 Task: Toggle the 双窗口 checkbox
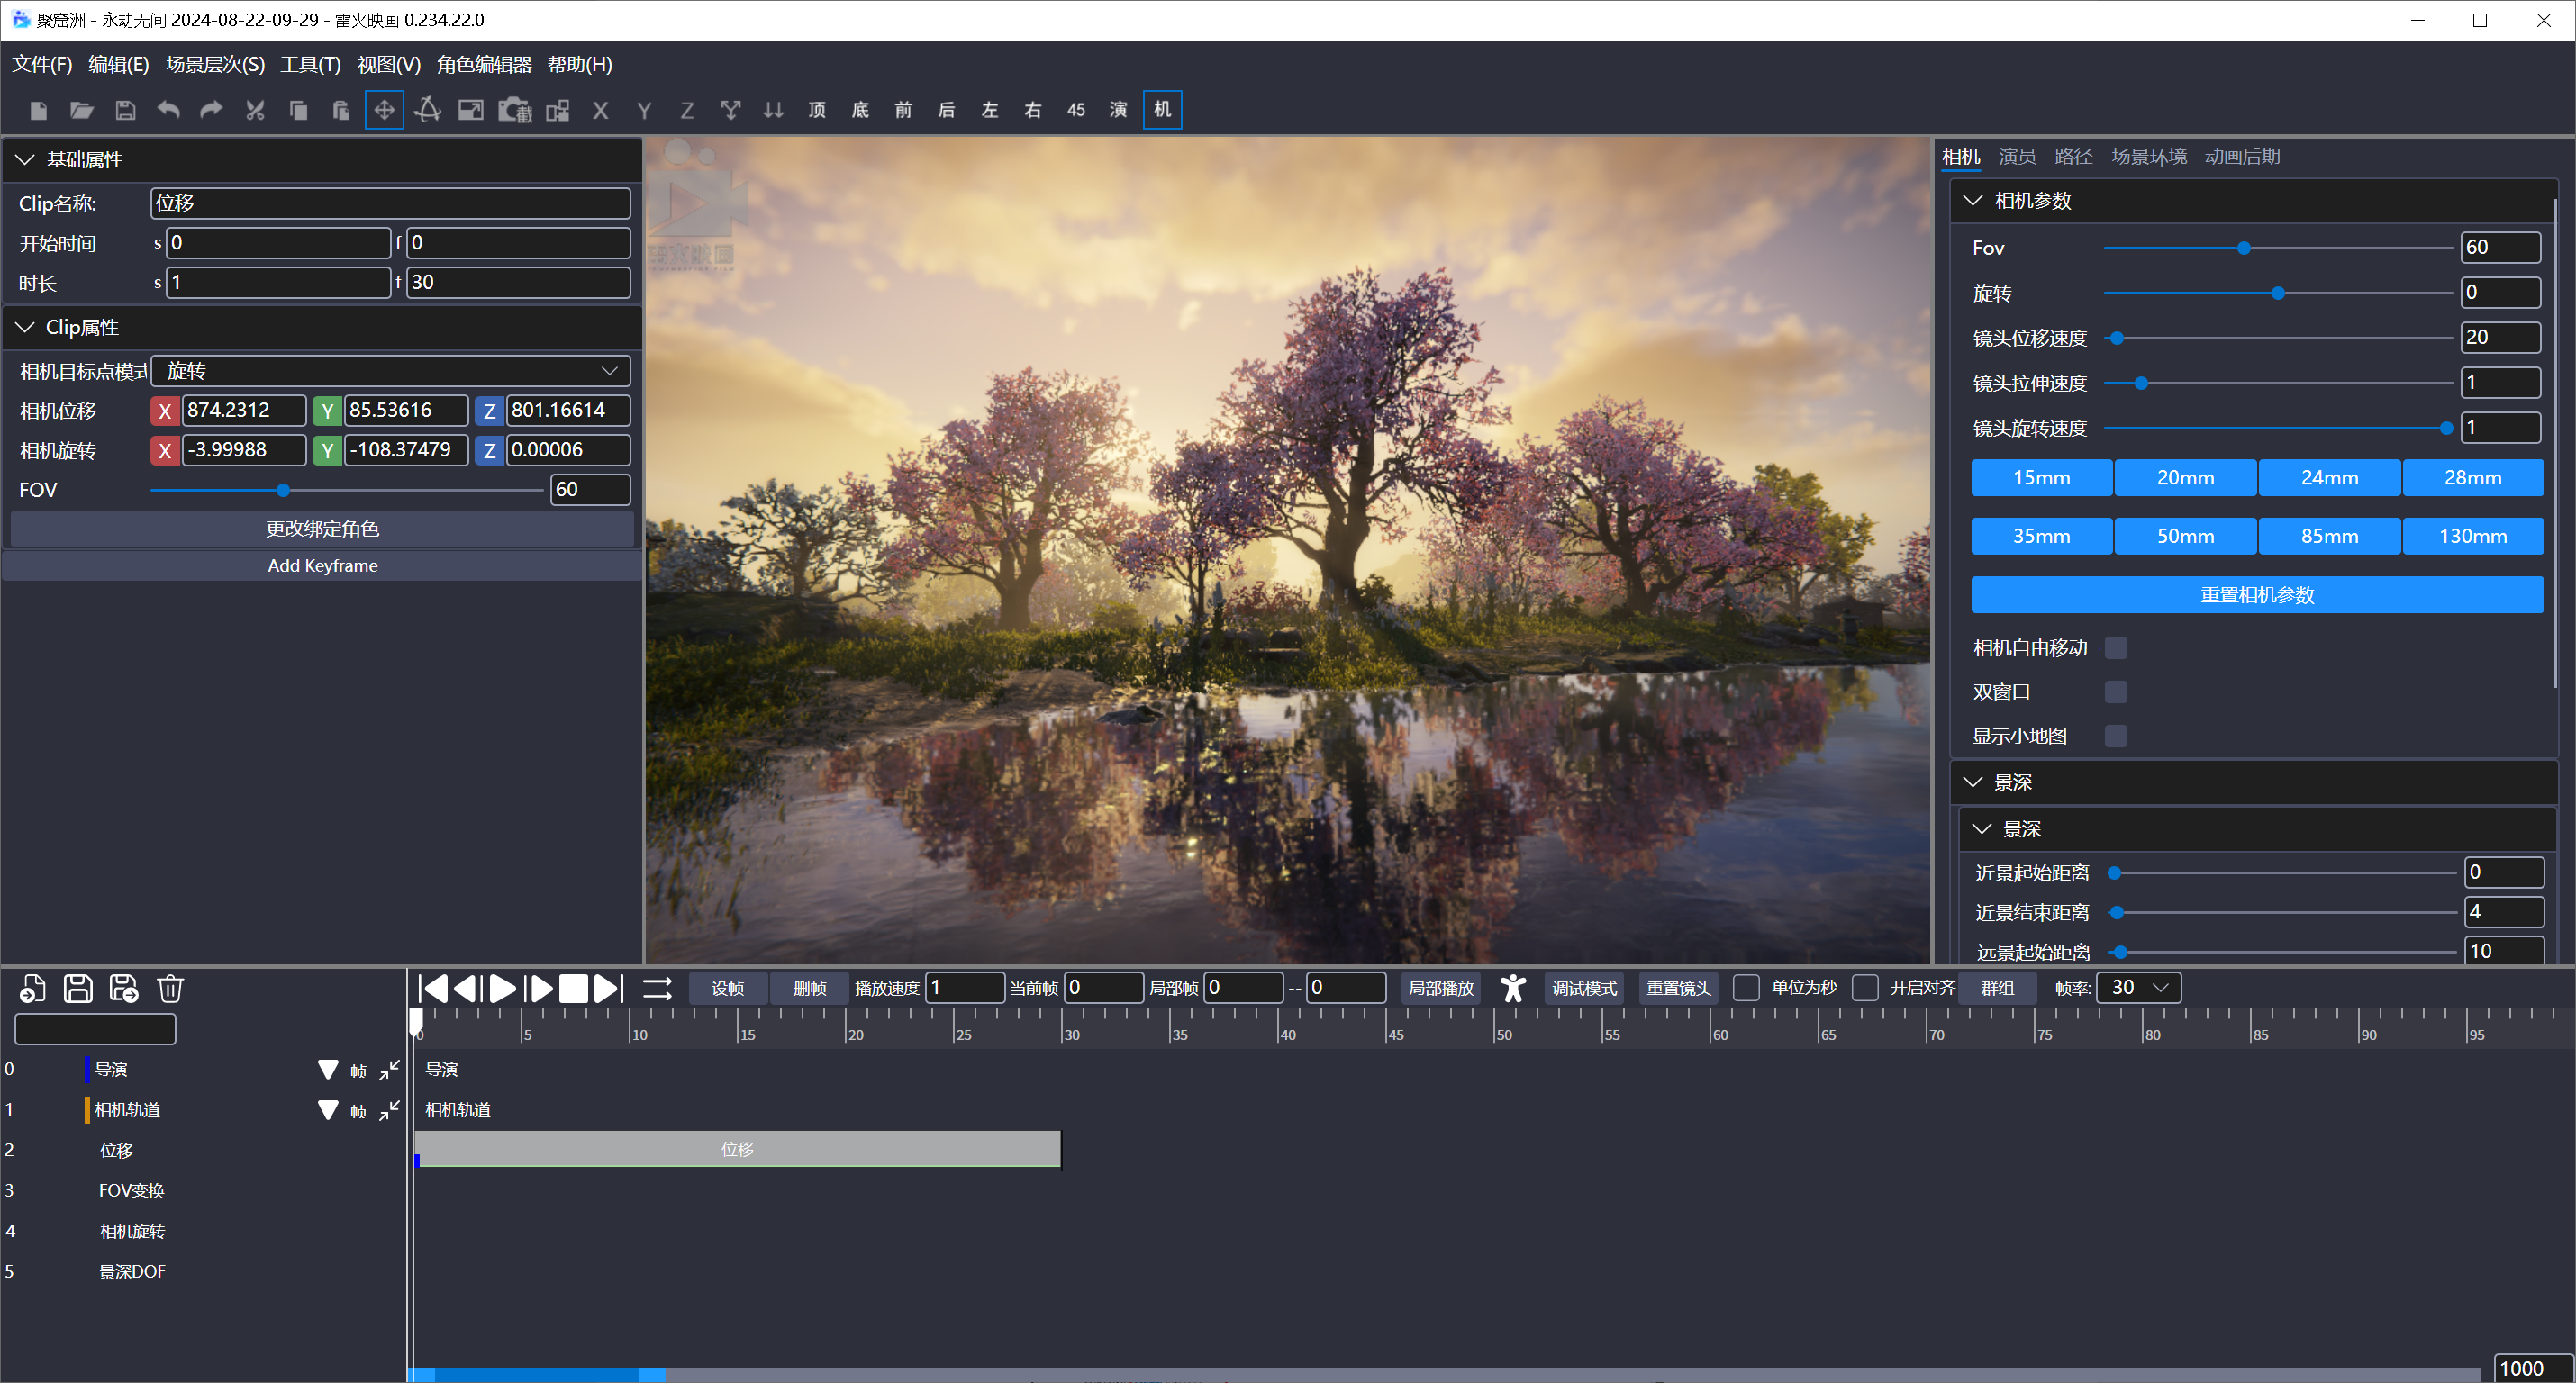[x=2116, y=692]
